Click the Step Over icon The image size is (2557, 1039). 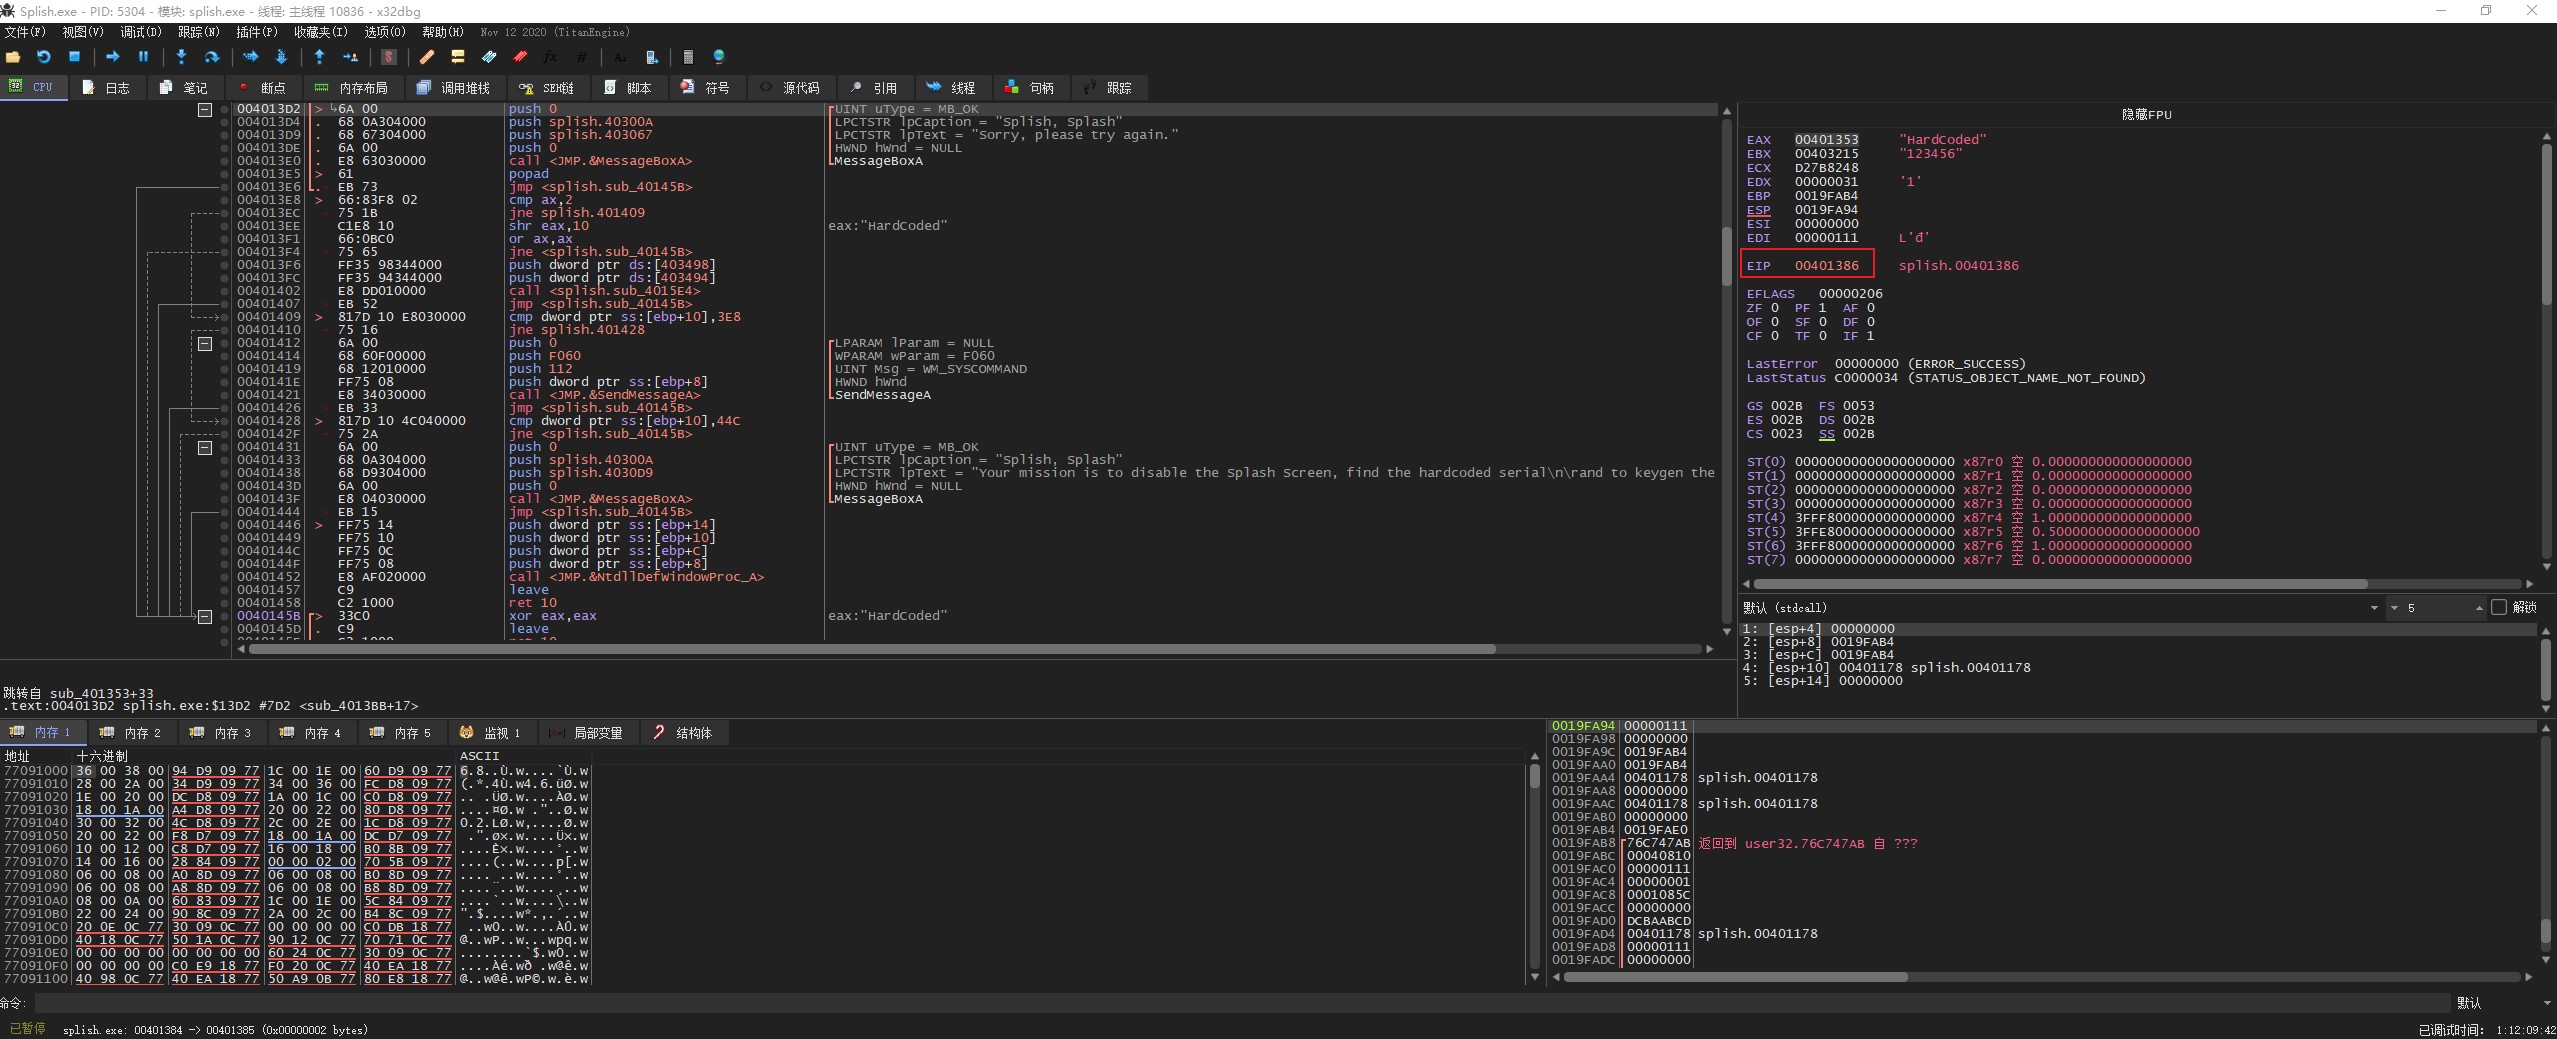[x=212, y=57]
